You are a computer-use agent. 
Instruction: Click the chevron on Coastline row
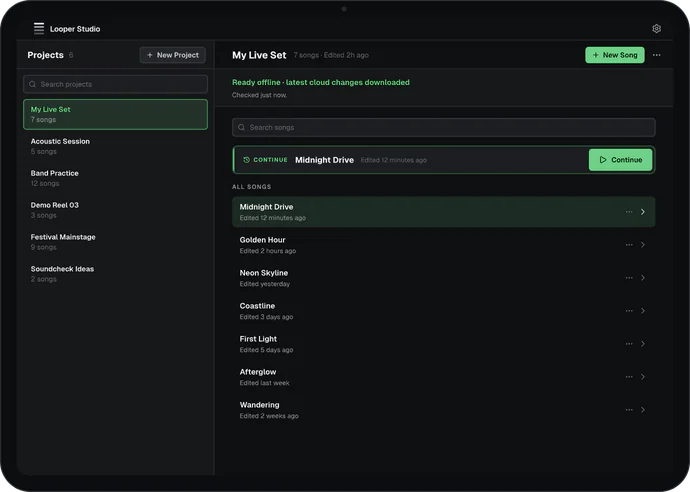[x=643, y=311]
